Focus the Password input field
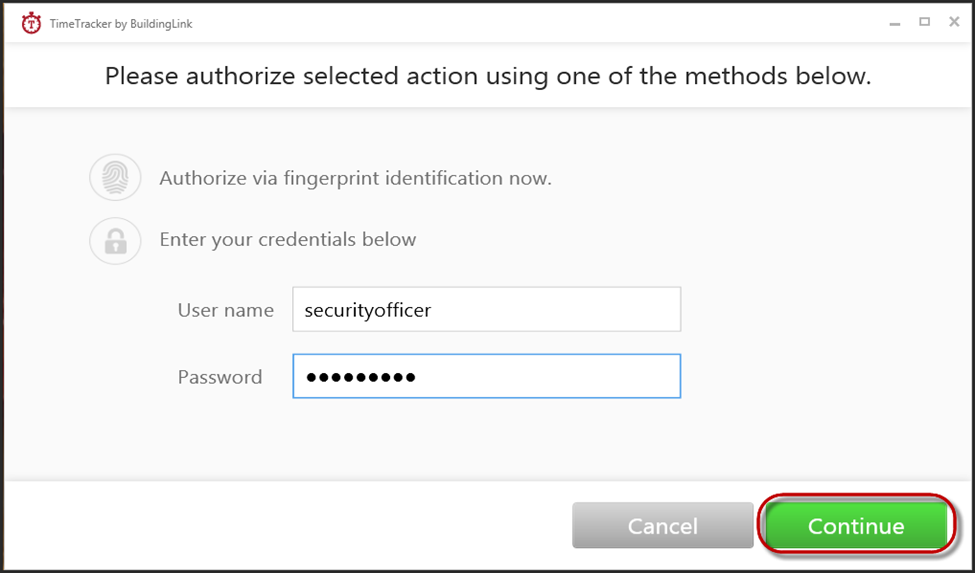The image size is (975, 573). (x=486, y=376)
